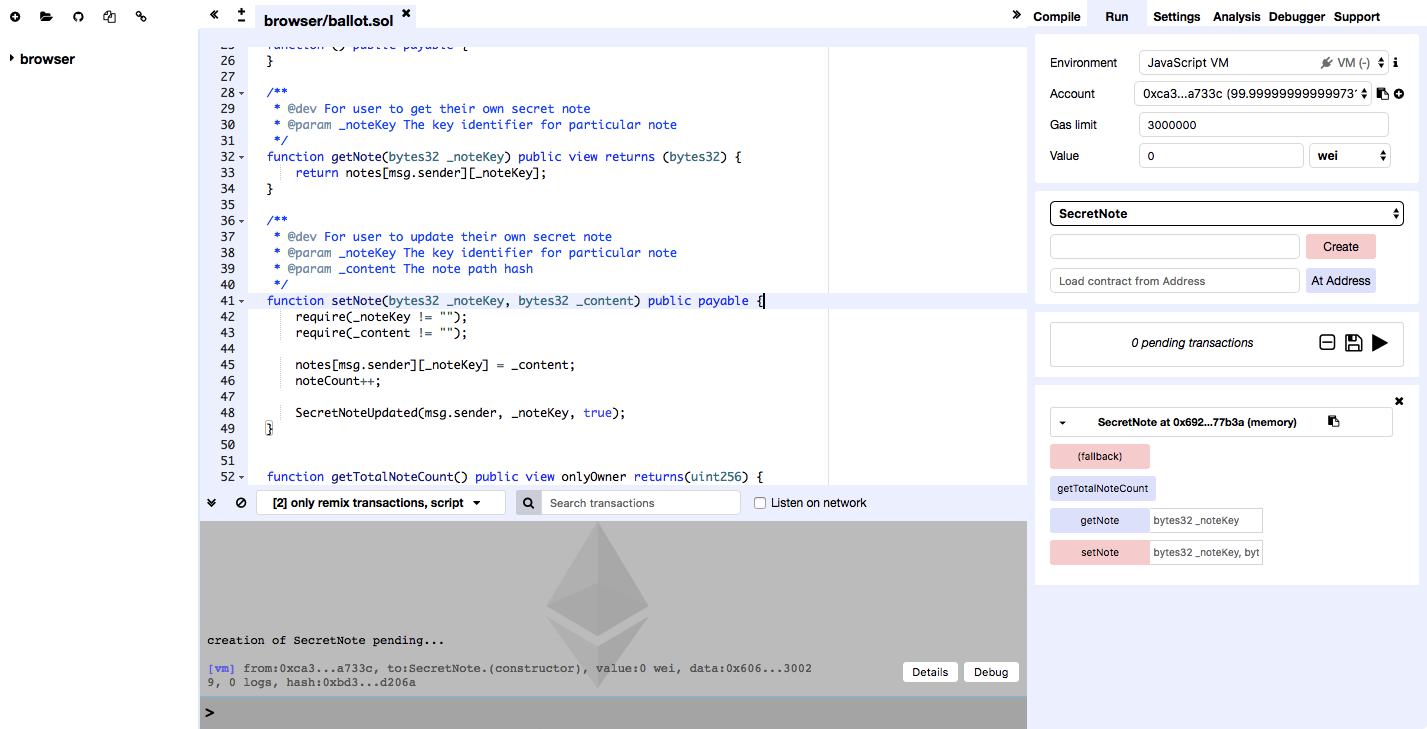Click the editor font size plus-minus icon

[241, 15]
